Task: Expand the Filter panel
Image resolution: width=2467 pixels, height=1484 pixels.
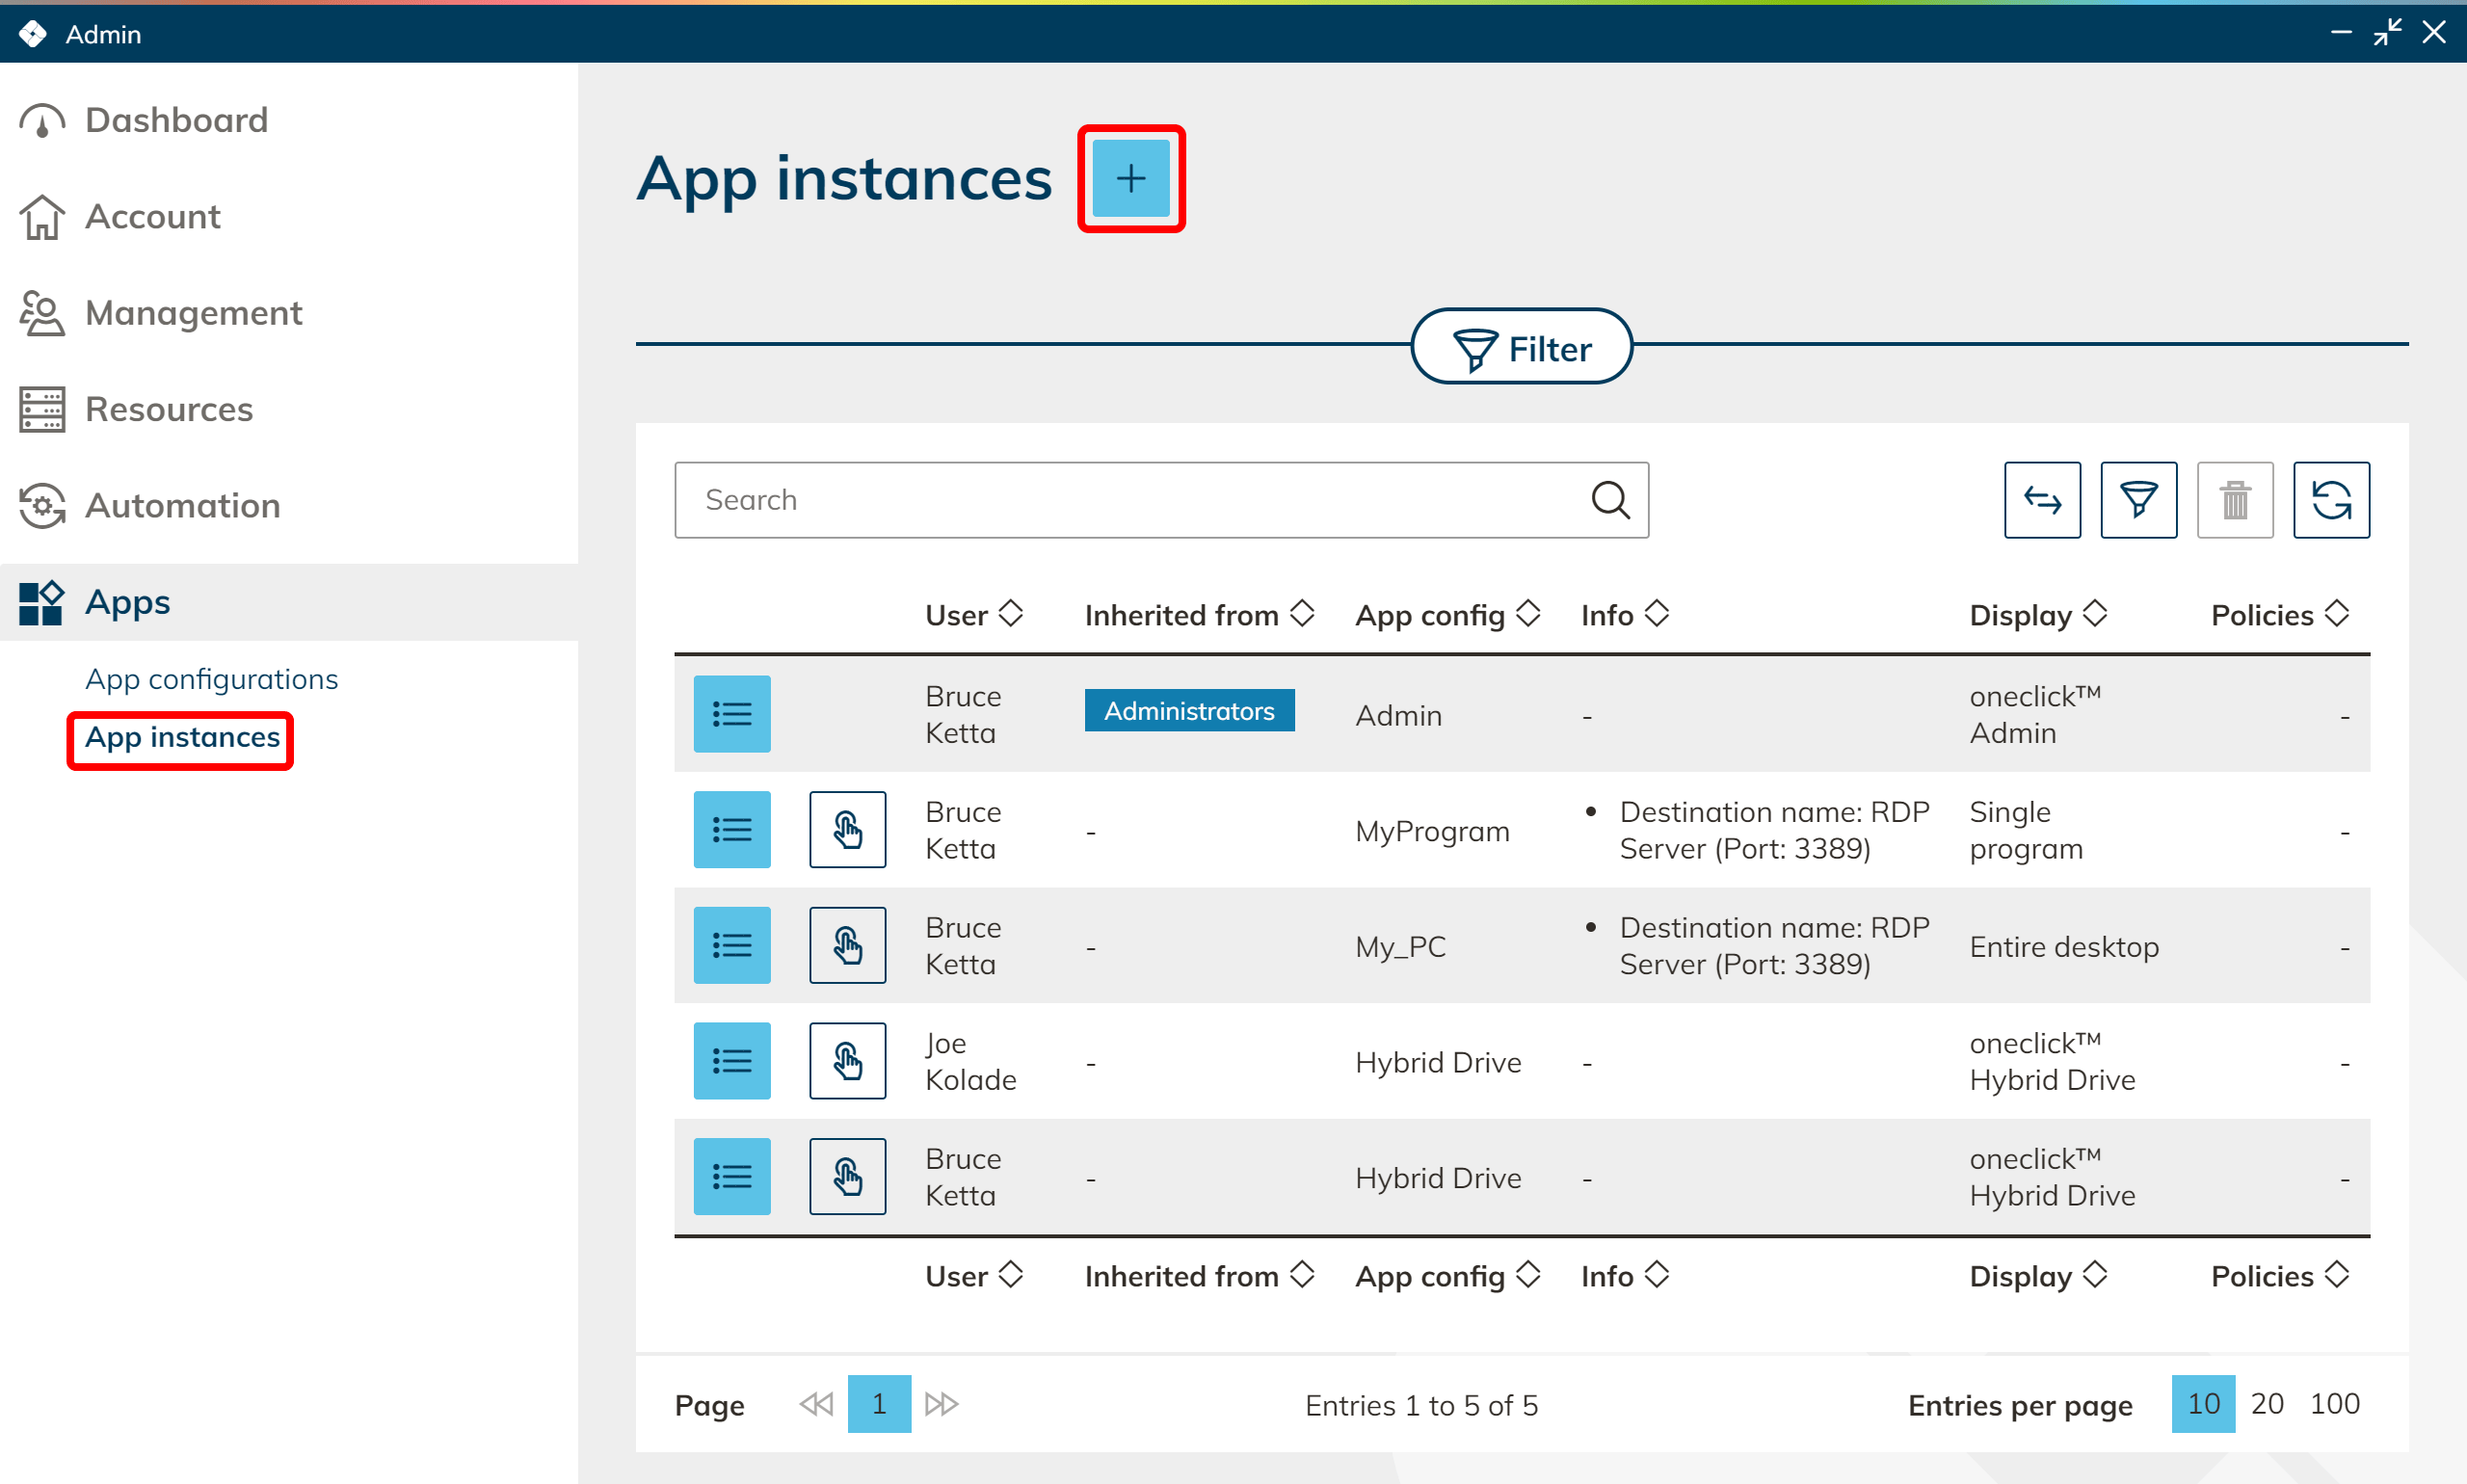Action: tap(1521, 348)
